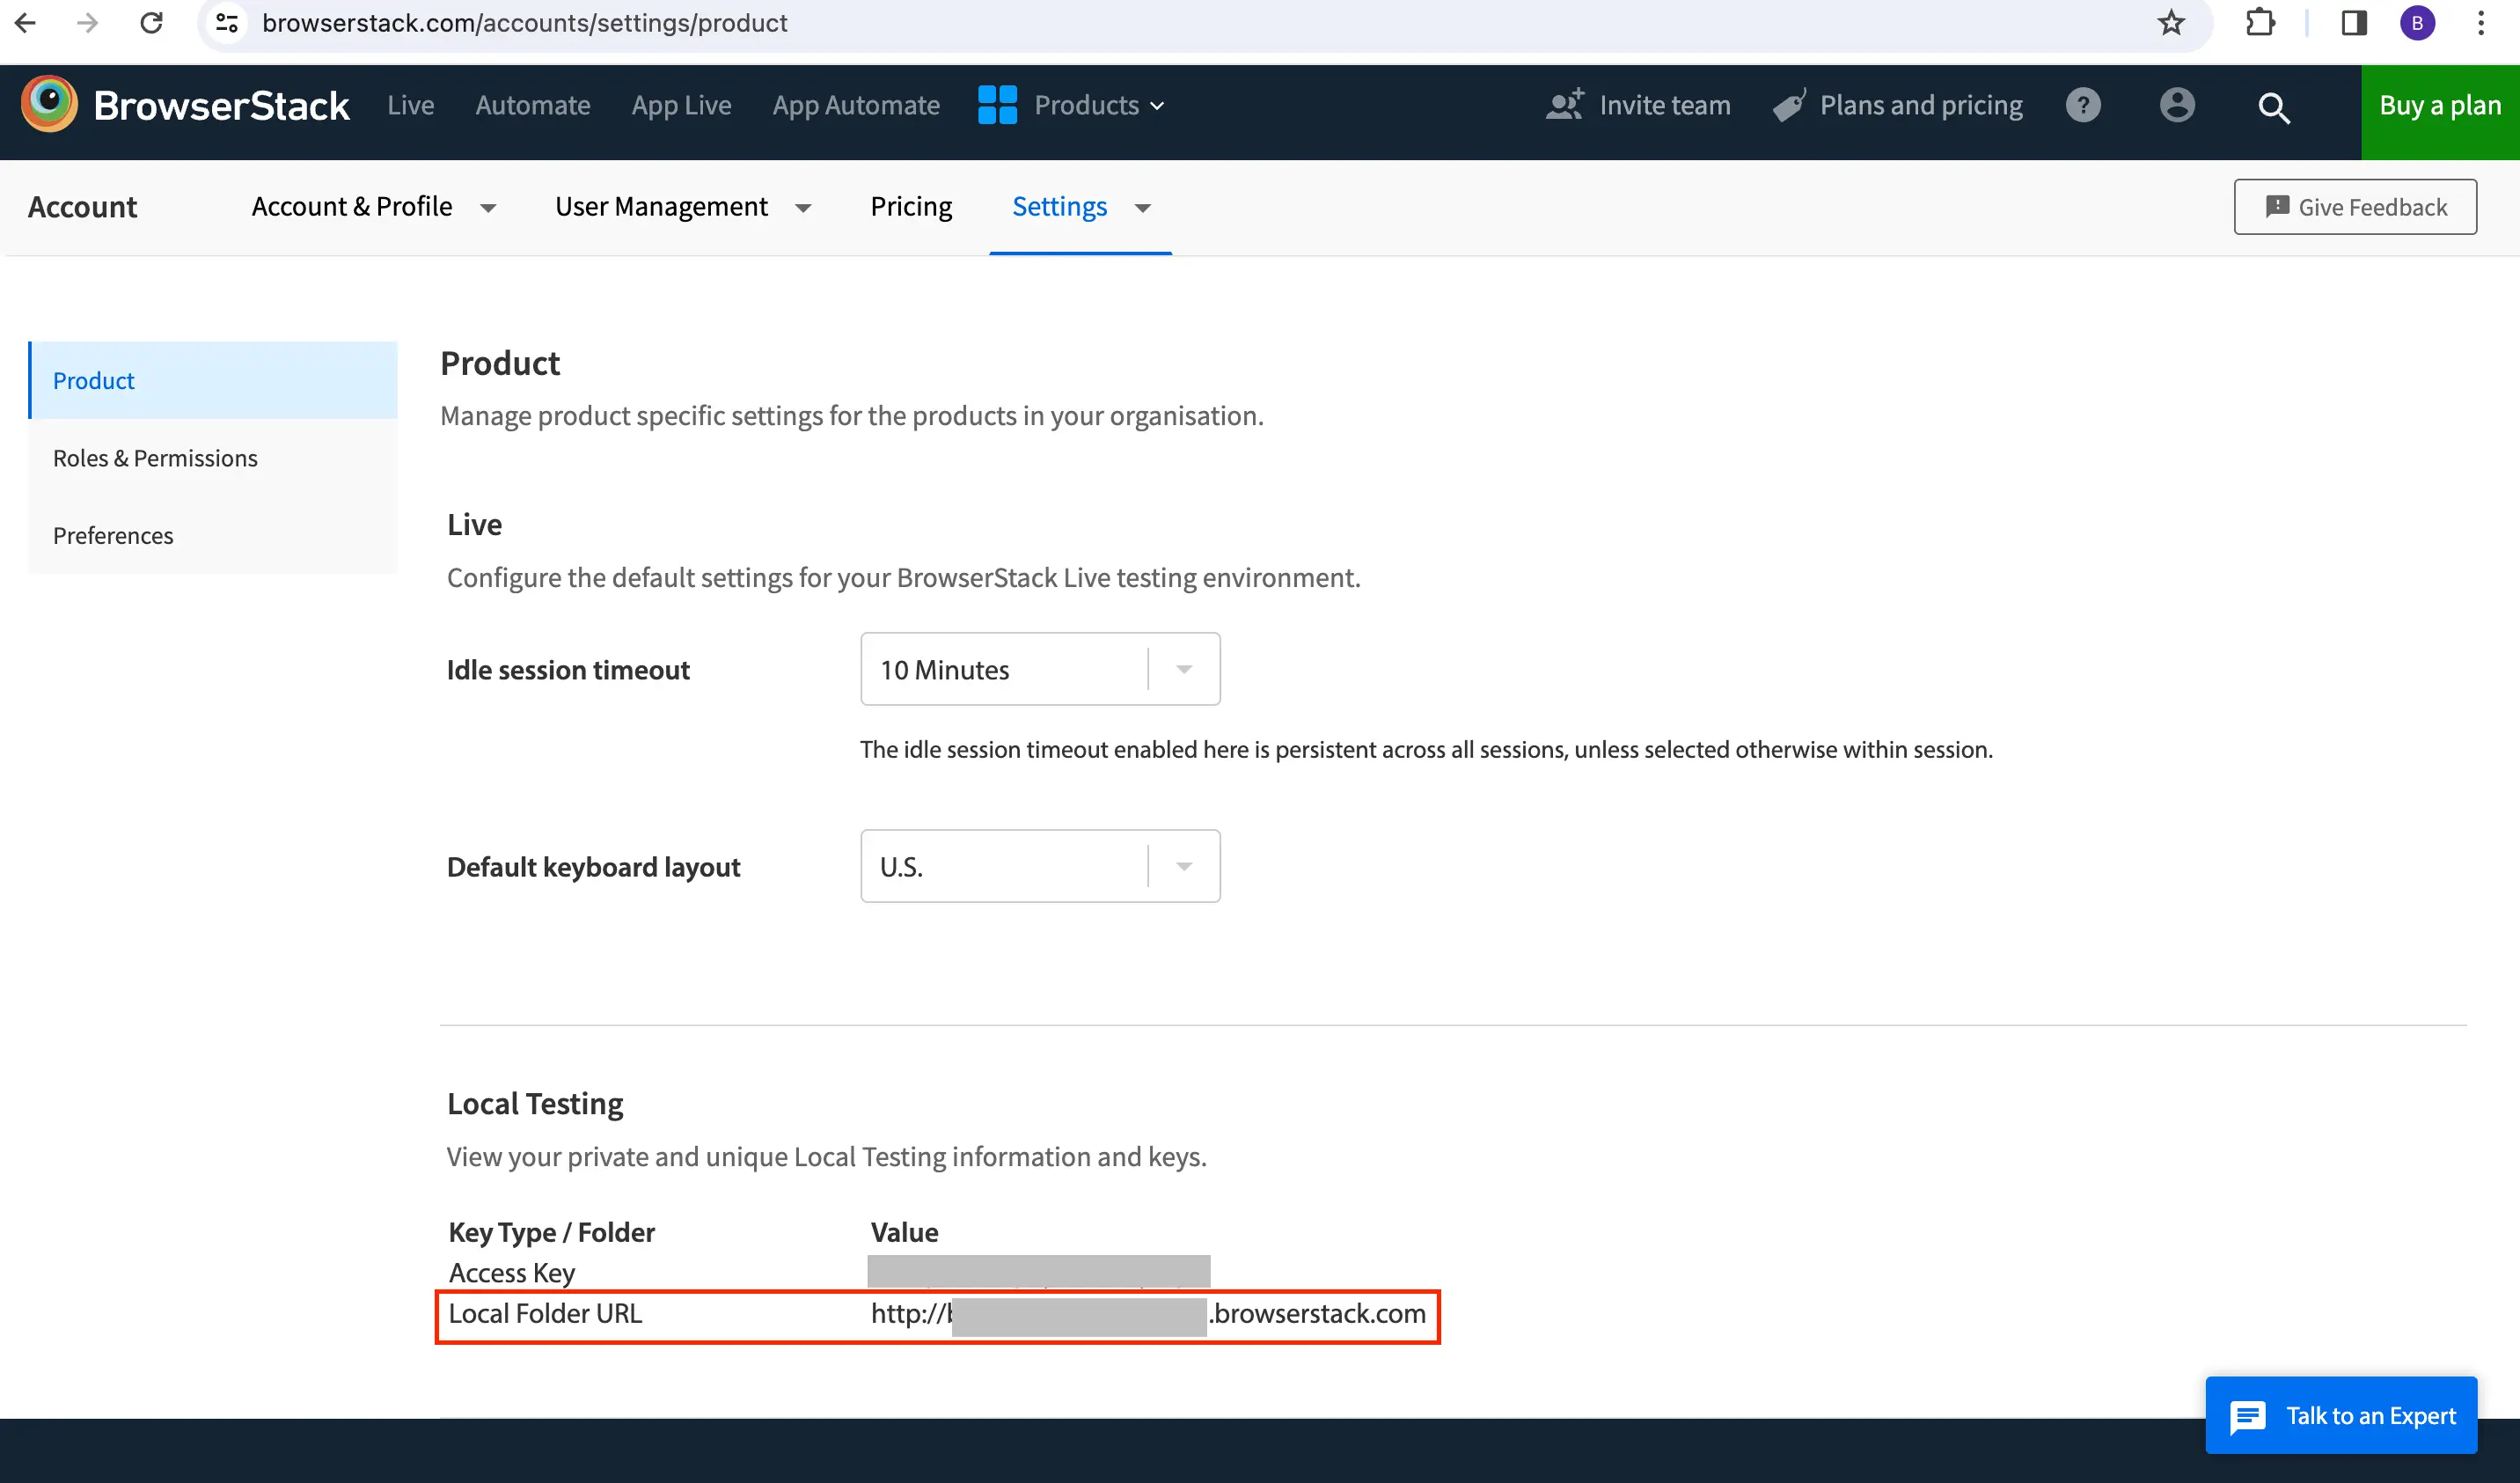Select Roles & Permissions in sidebar
The height and width of the screenshot is (1483, 2520).
155,458
